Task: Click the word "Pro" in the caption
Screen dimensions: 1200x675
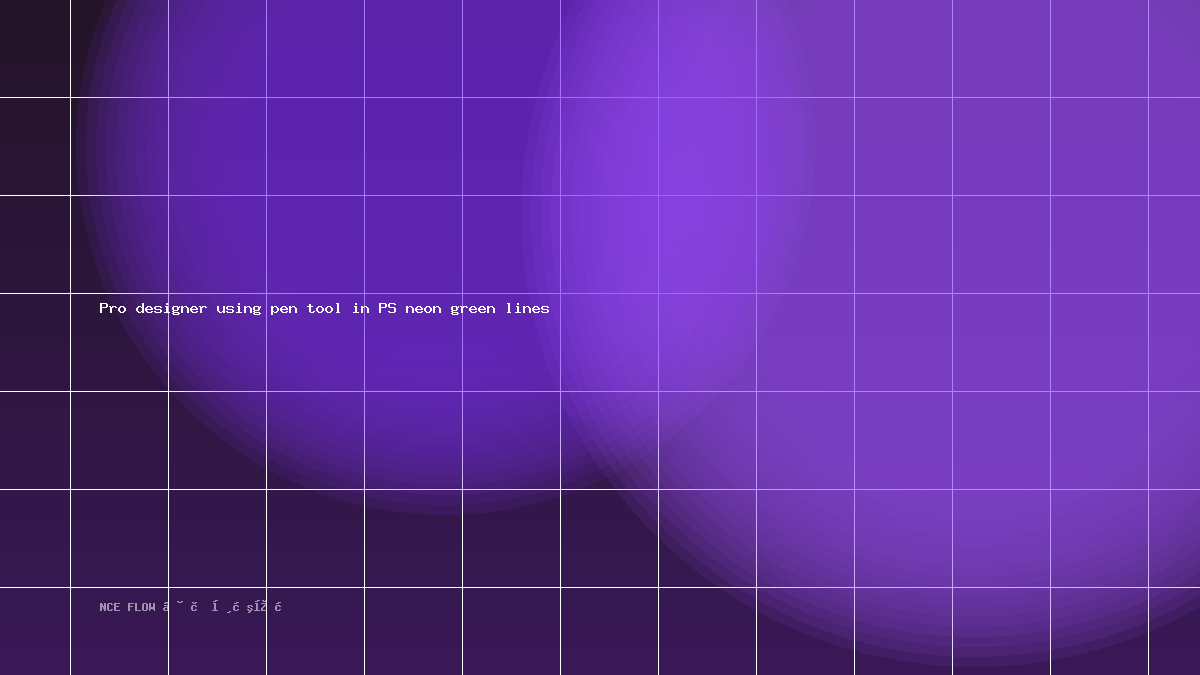Action: [x=113, y=308]
